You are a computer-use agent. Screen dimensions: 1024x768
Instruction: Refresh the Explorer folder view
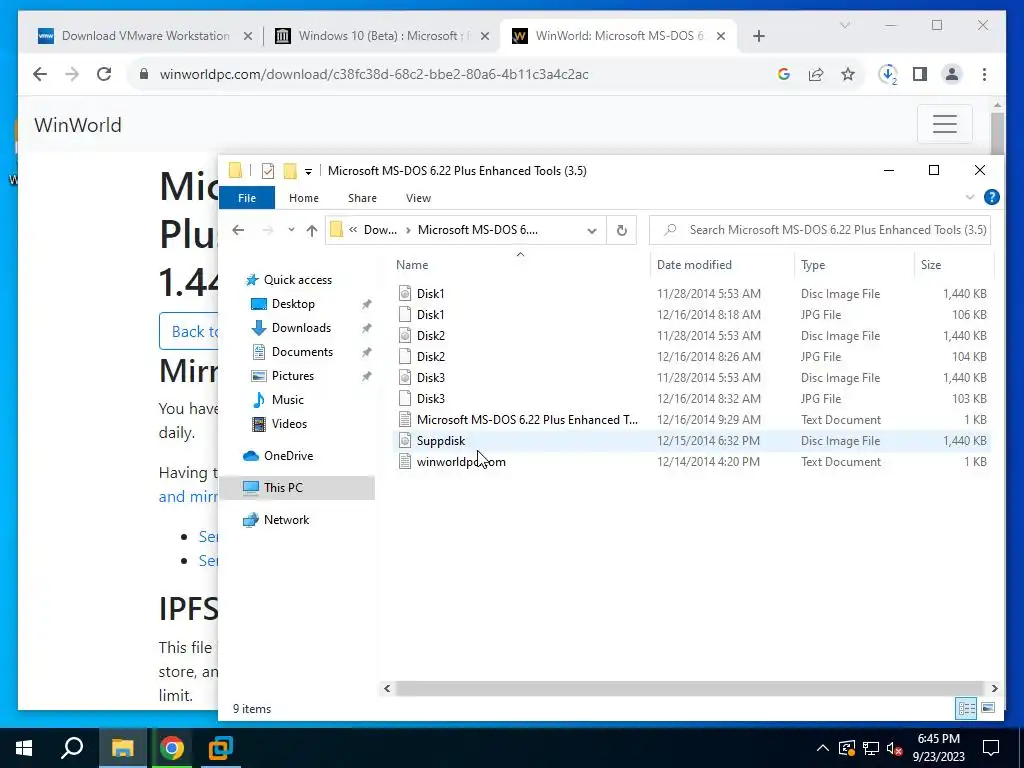pyautogui.click(x=622, y=230)
